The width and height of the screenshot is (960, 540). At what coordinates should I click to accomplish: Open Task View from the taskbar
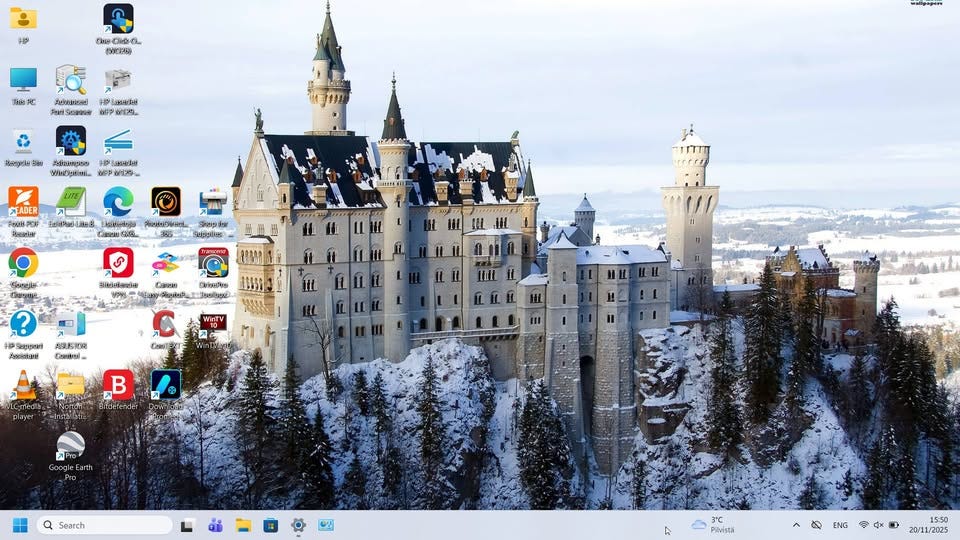tap(187, 525)
